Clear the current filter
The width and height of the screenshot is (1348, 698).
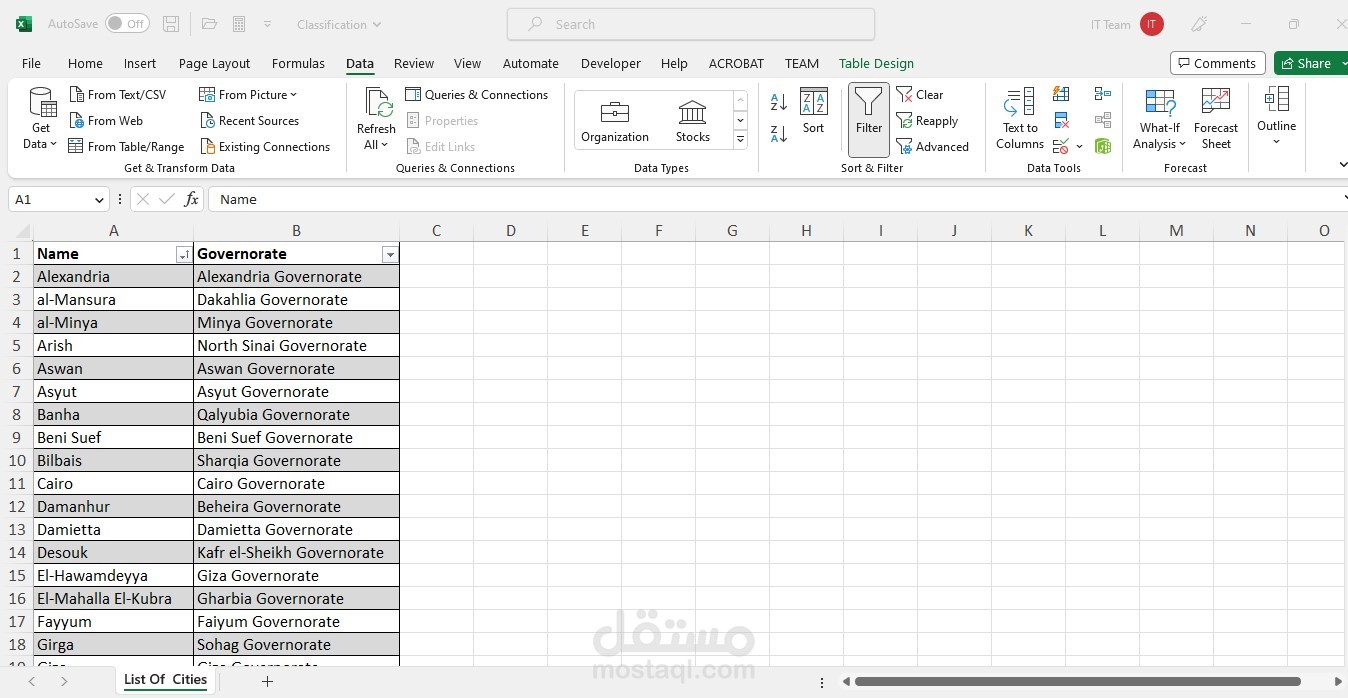pyautogui.click(x=920, y=94)
